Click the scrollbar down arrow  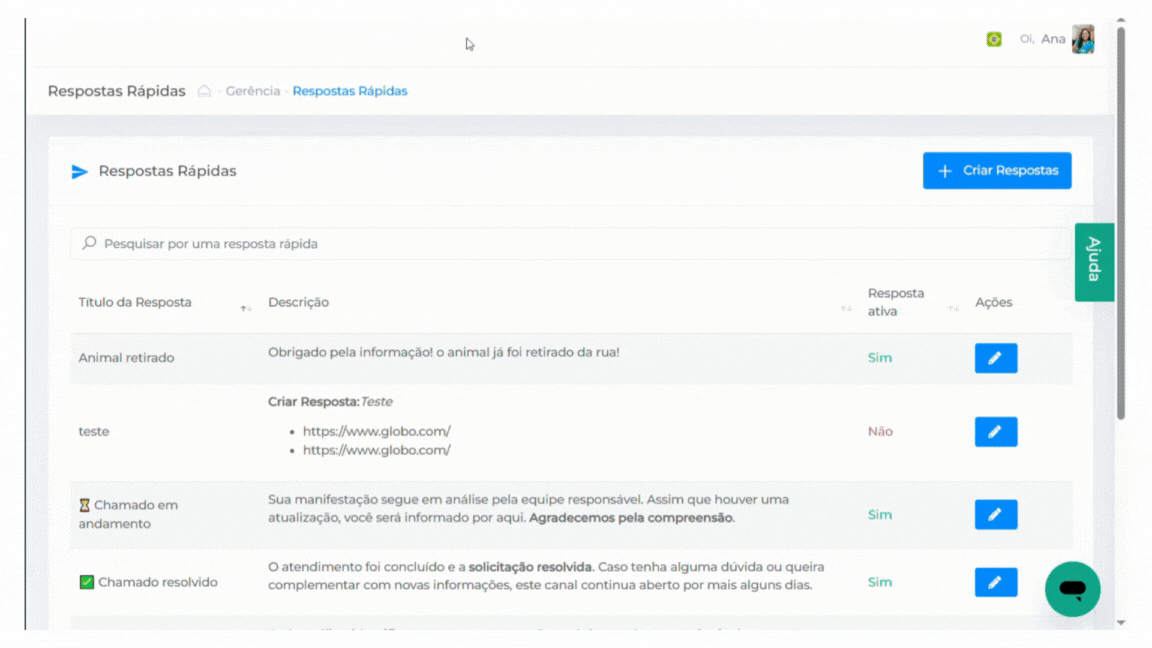pyautogui.click(x=1120, y=622)
